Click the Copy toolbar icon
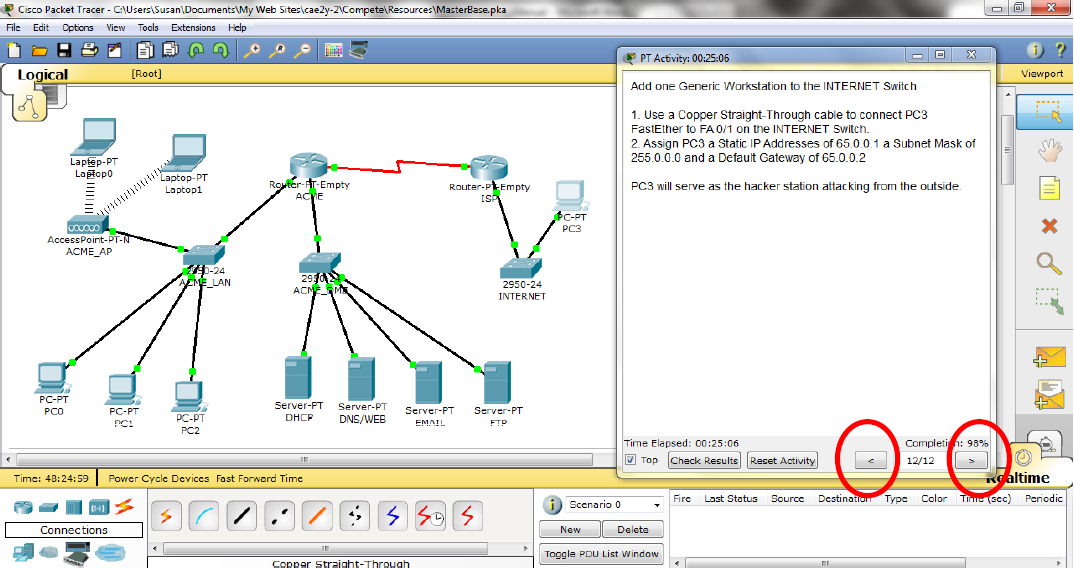Image resolution: width=1074 pixels, height=569 pixels. click(x=145, y=50)
